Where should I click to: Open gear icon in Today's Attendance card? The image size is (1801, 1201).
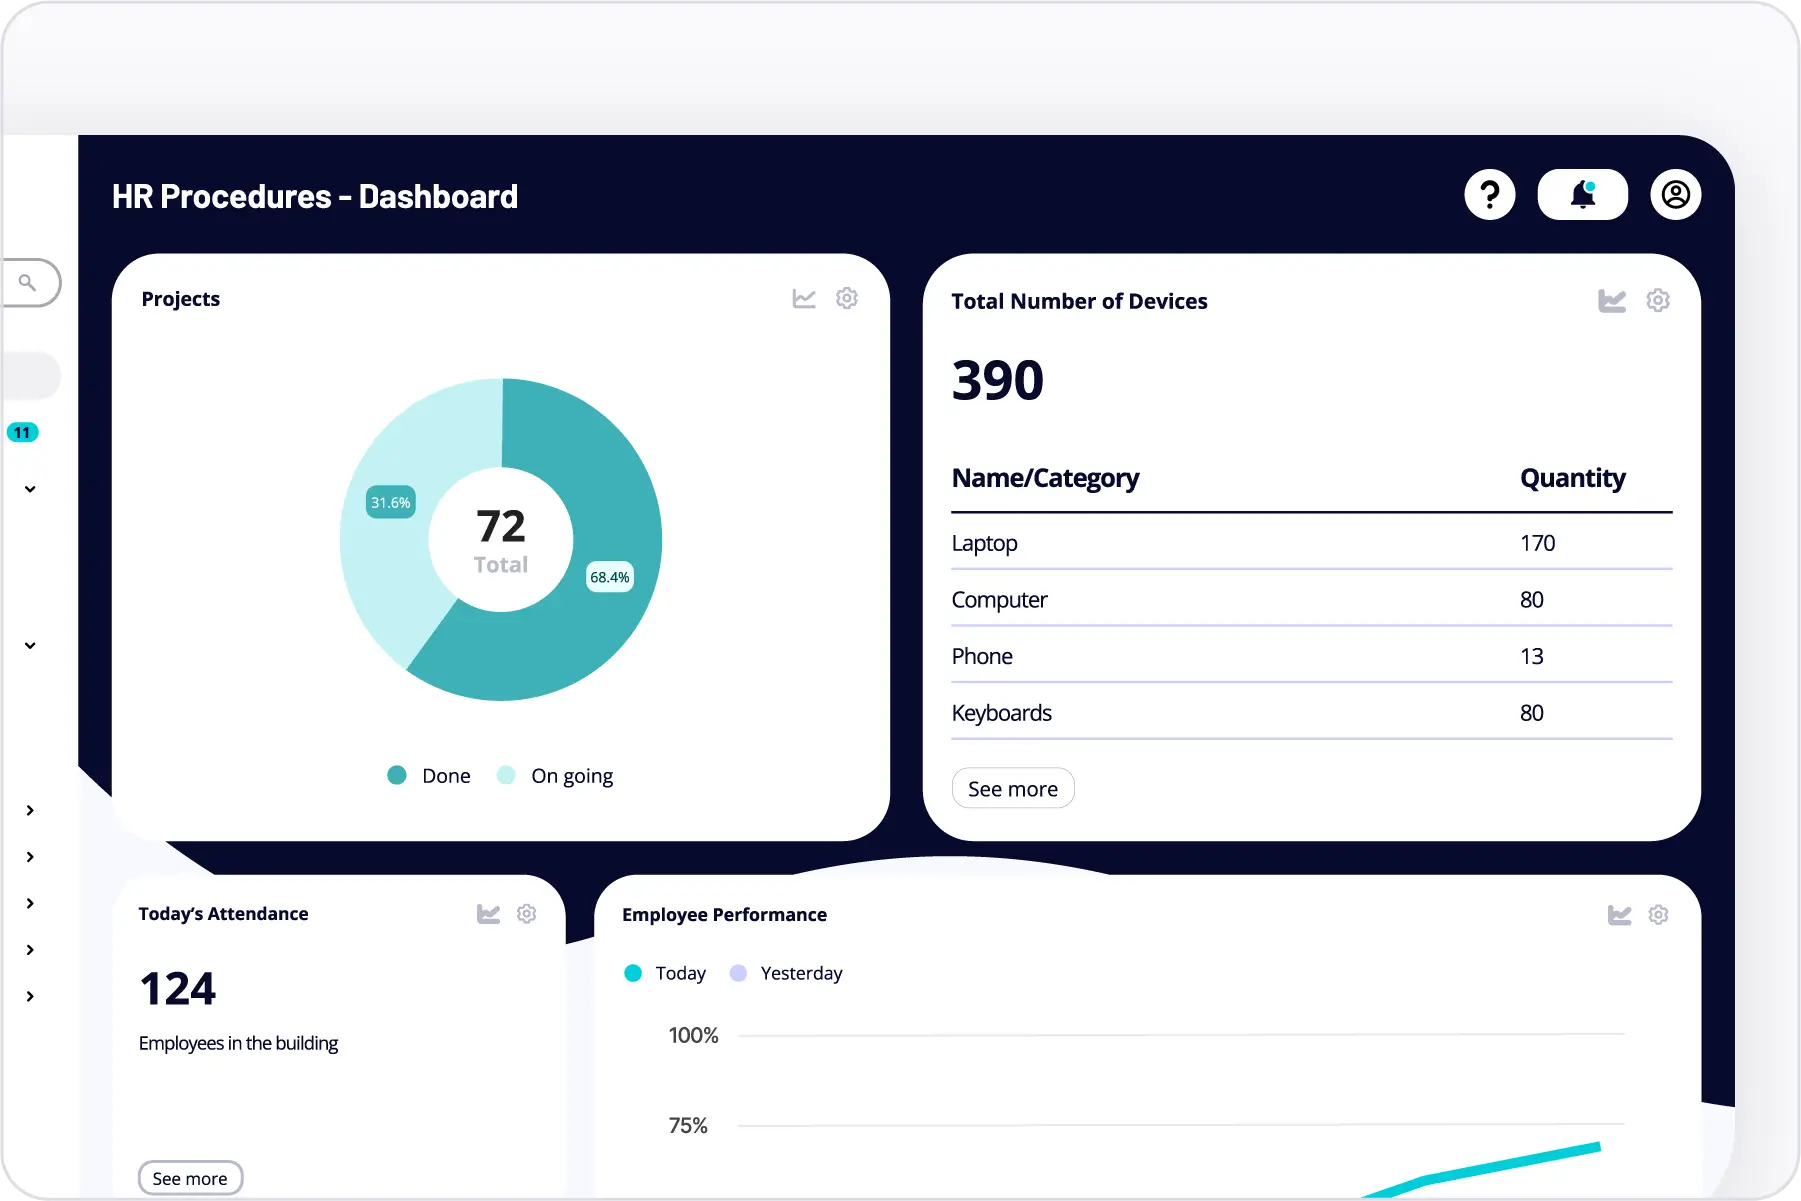point(527,914)
